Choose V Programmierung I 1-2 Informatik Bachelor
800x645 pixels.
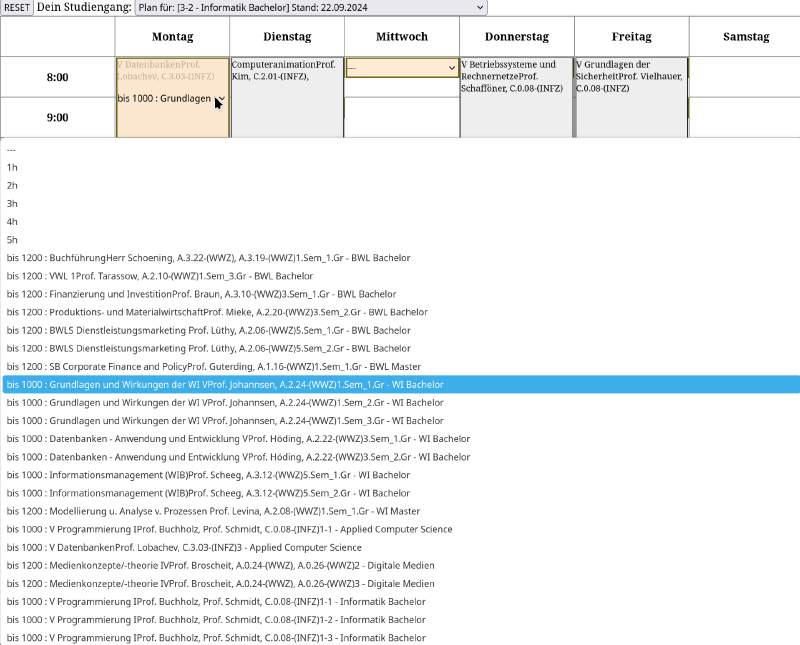215,620
